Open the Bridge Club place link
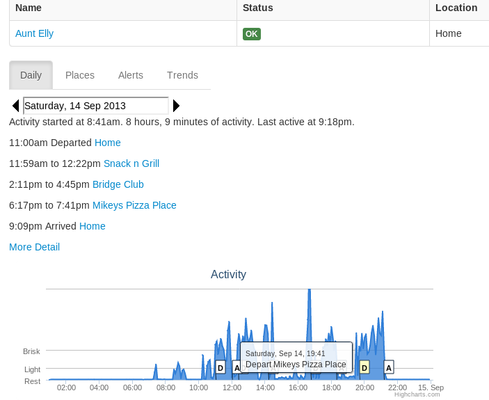Image resolution: width=489 pixels, height=400 pixels. 118,184
